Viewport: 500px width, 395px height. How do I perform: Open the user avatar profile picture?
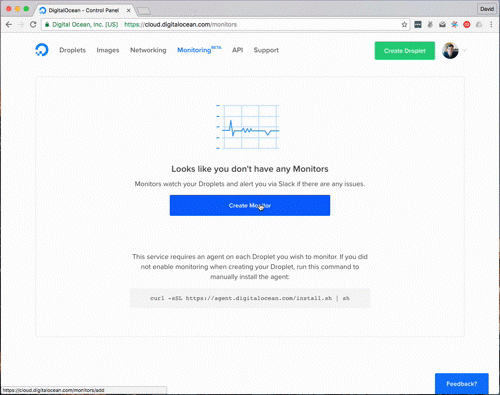450,51
